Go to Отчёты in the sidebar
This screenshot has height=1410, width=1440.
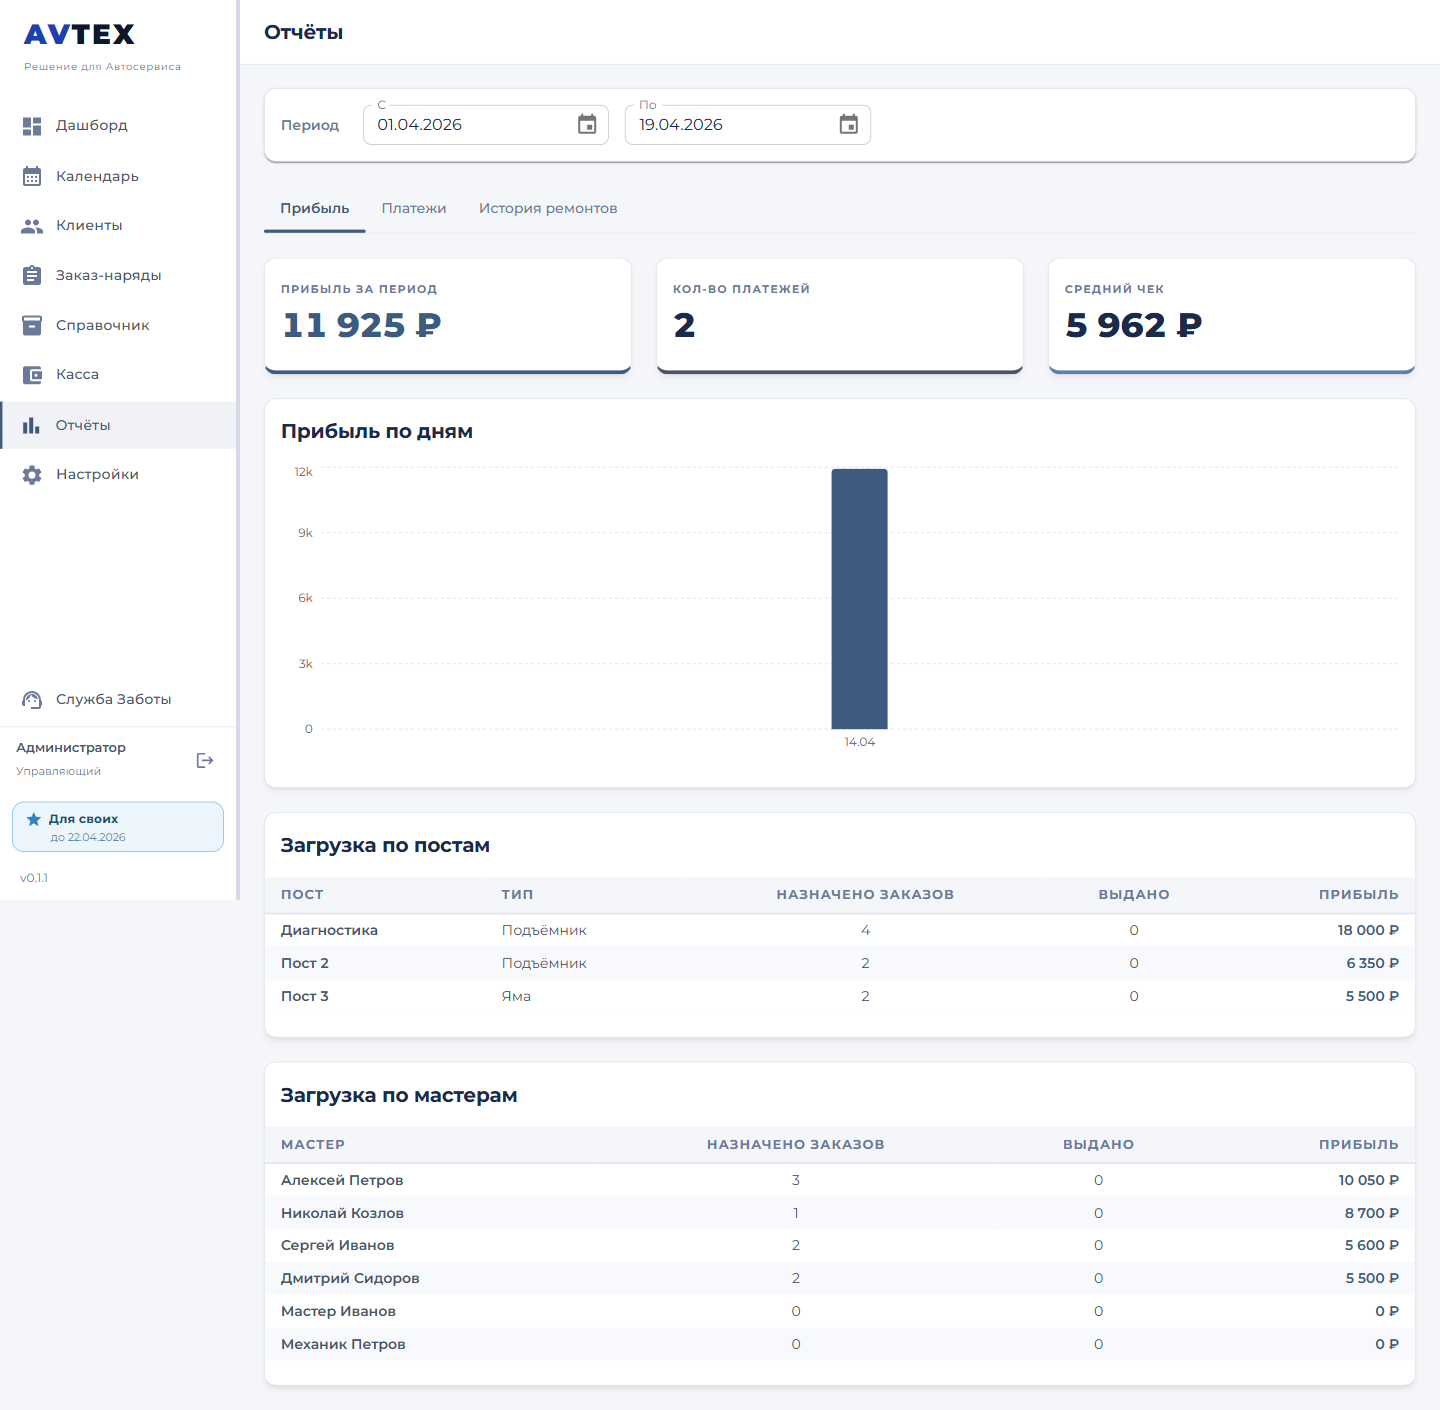83,425
